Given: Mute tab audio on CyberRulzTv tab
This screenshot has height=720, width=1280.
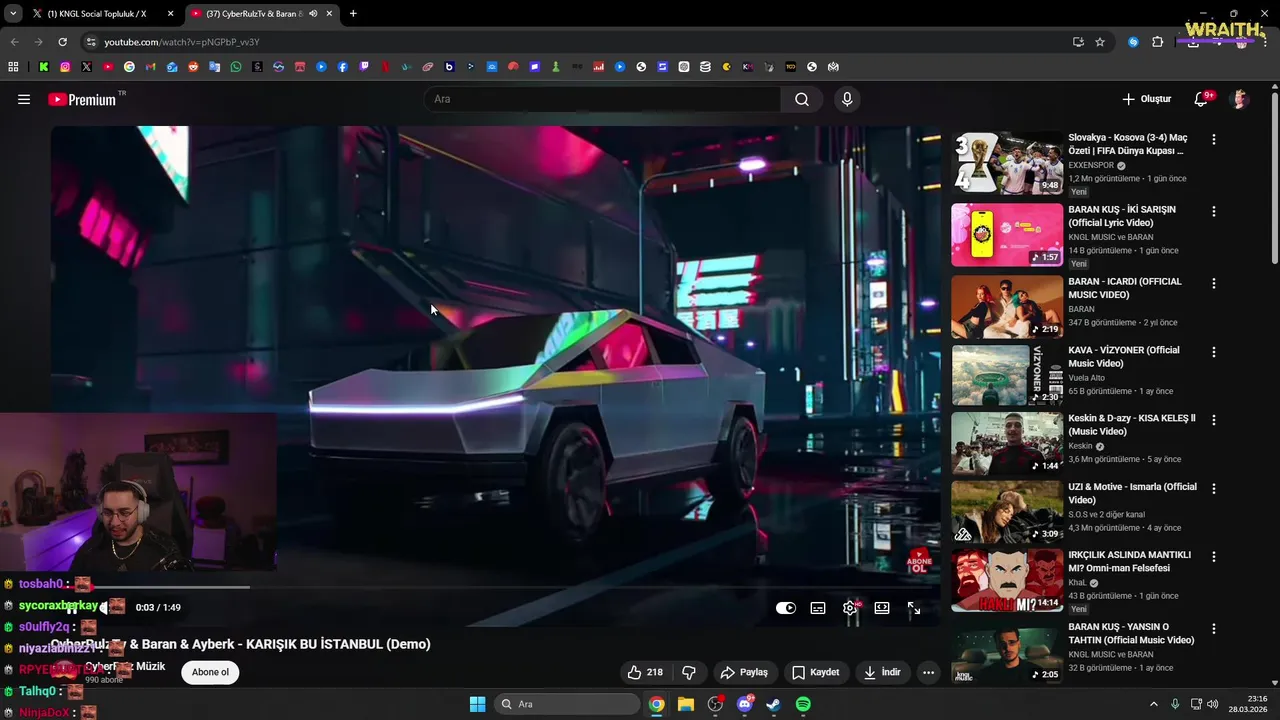Looking at the screenshot, I should click(313, 14).
